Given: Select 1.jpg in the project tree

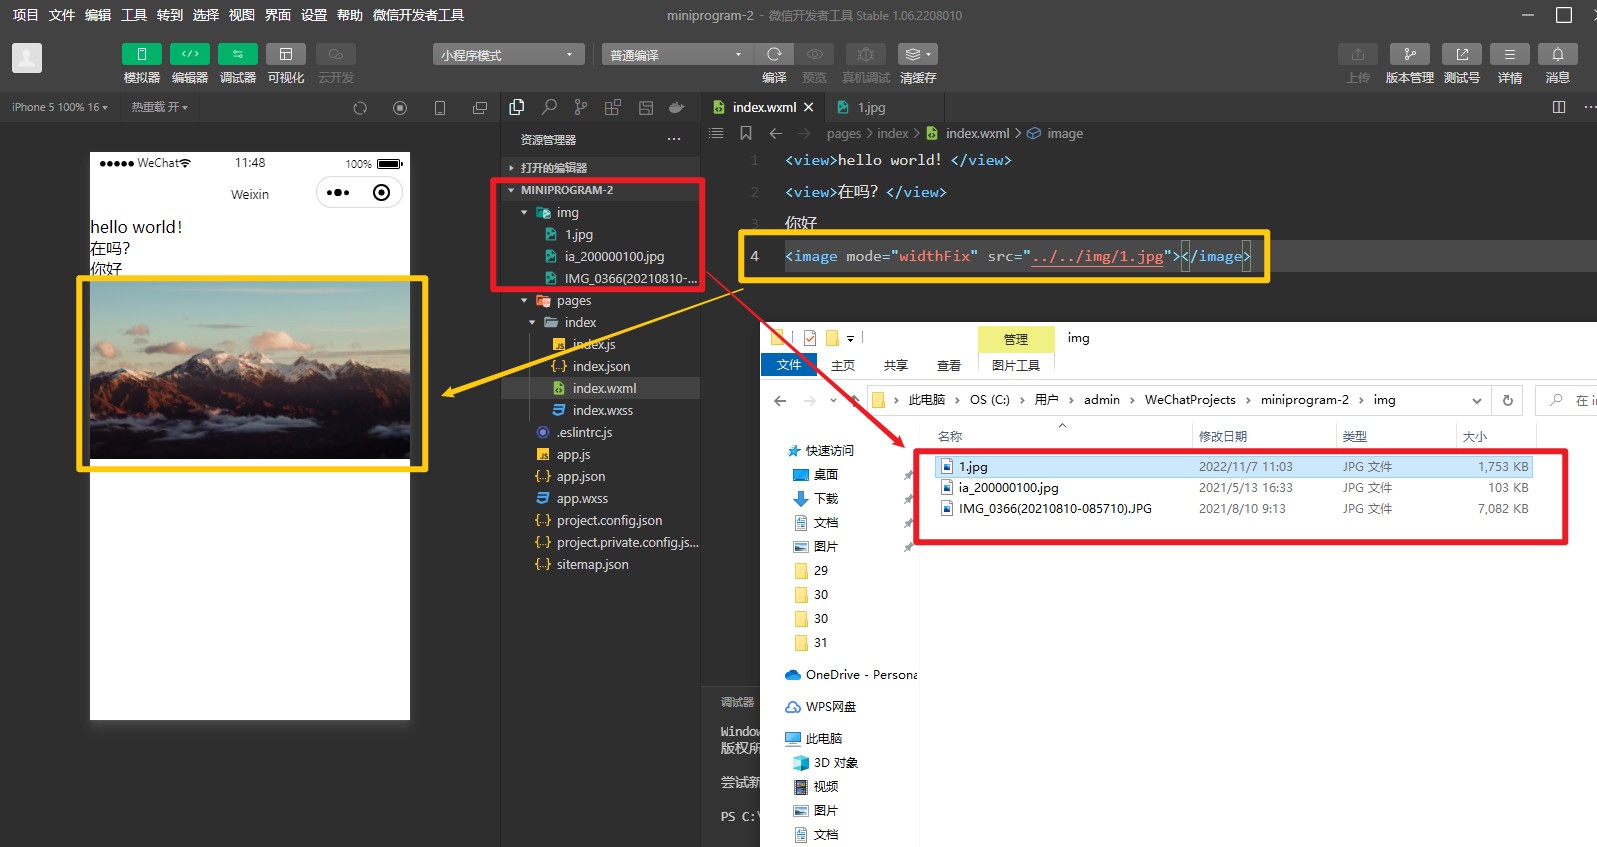Looking at the screenshot, I should click(579, 234).
